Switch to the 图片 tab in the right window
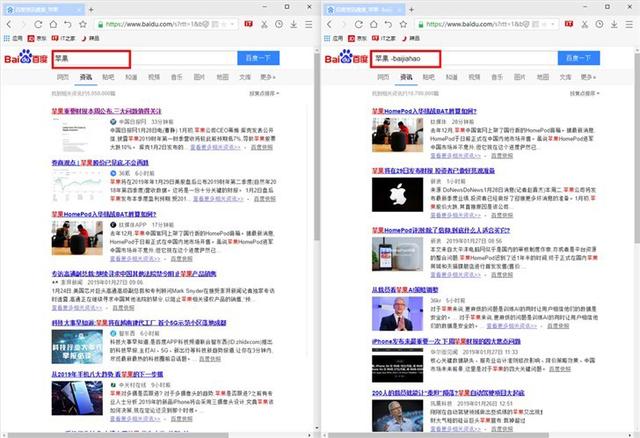The width and height of the screenshot is (640, 438). point(520,77)
